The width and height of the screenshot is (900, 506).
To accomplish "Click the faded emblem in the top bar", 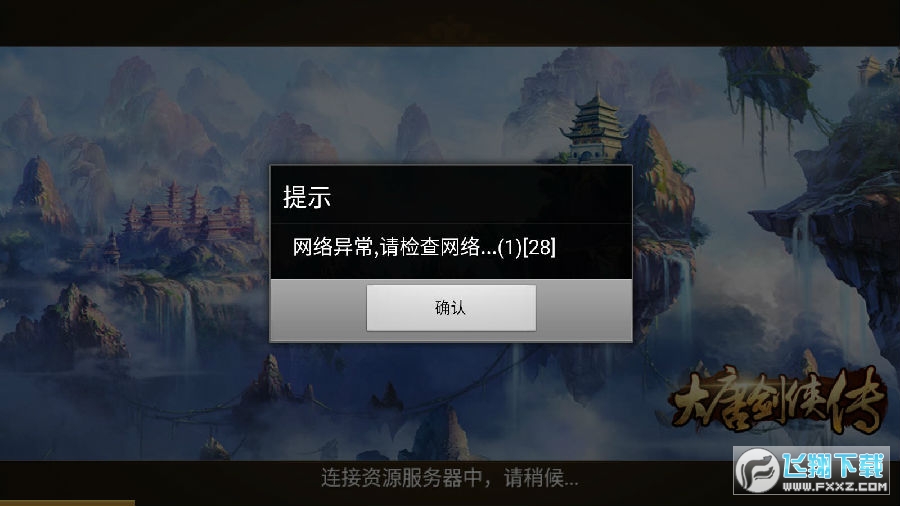I will [451, 30].
